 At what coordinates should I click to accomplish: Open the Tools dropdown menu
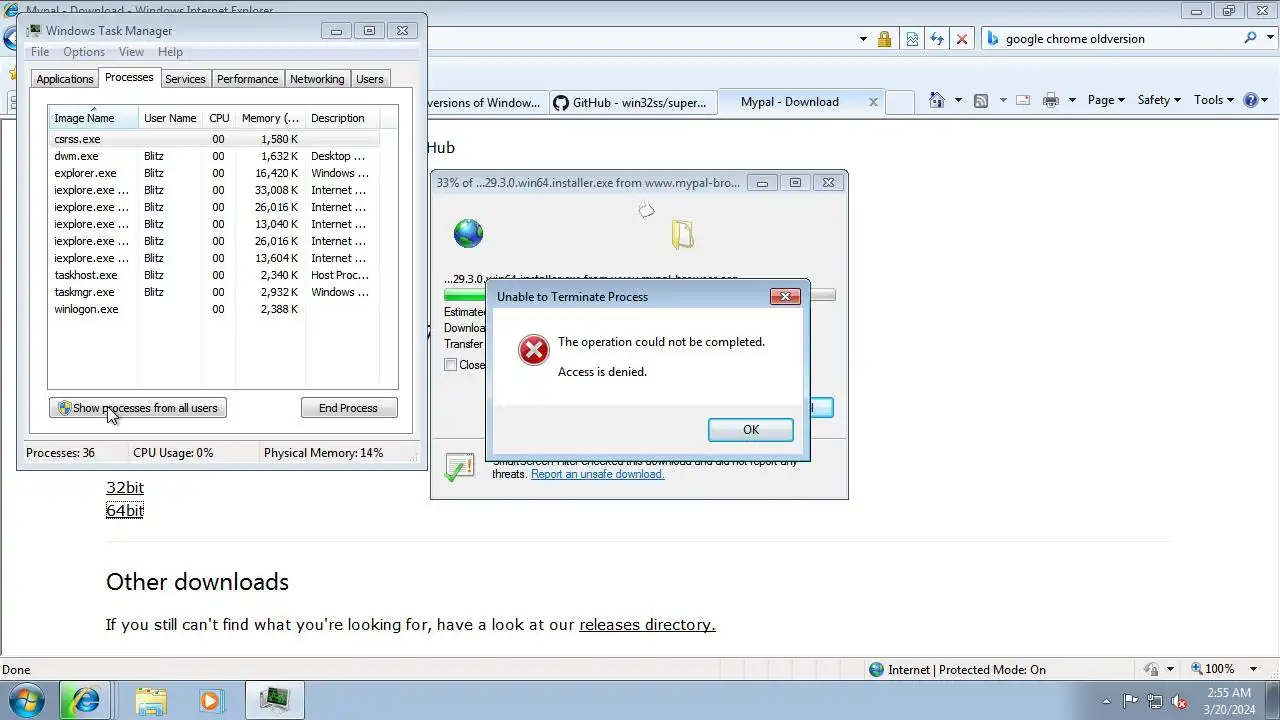click(x=1215, y=100)
